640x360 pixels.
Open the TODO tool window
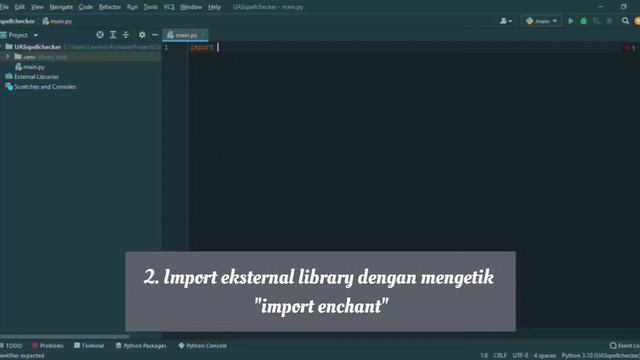click(x=11, y=346)
